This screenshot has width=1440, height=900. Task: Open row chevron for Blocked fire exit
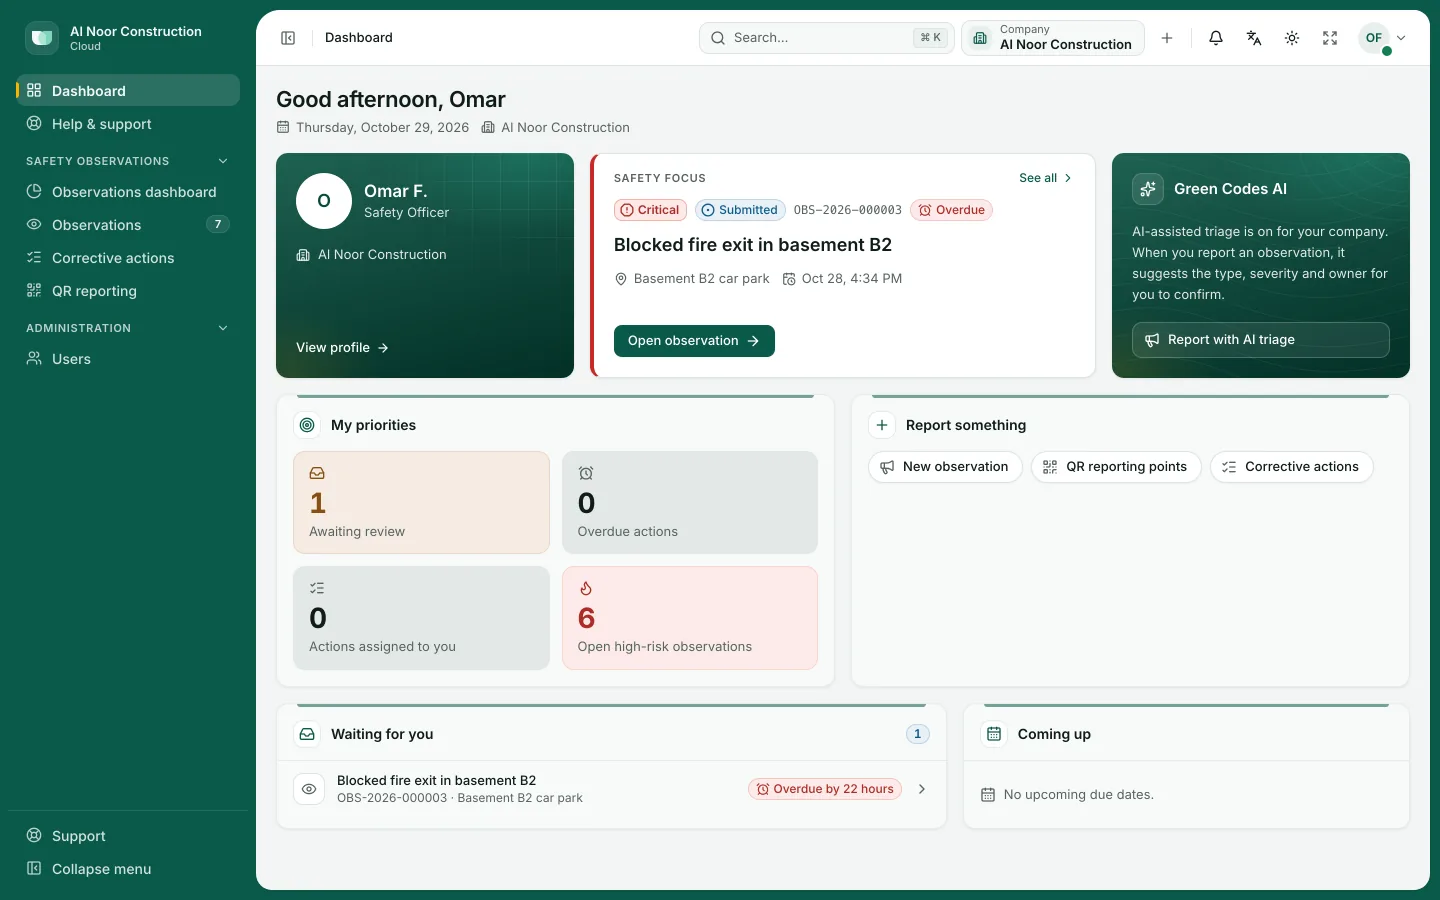pyautogui.click(x=922, y=789)
